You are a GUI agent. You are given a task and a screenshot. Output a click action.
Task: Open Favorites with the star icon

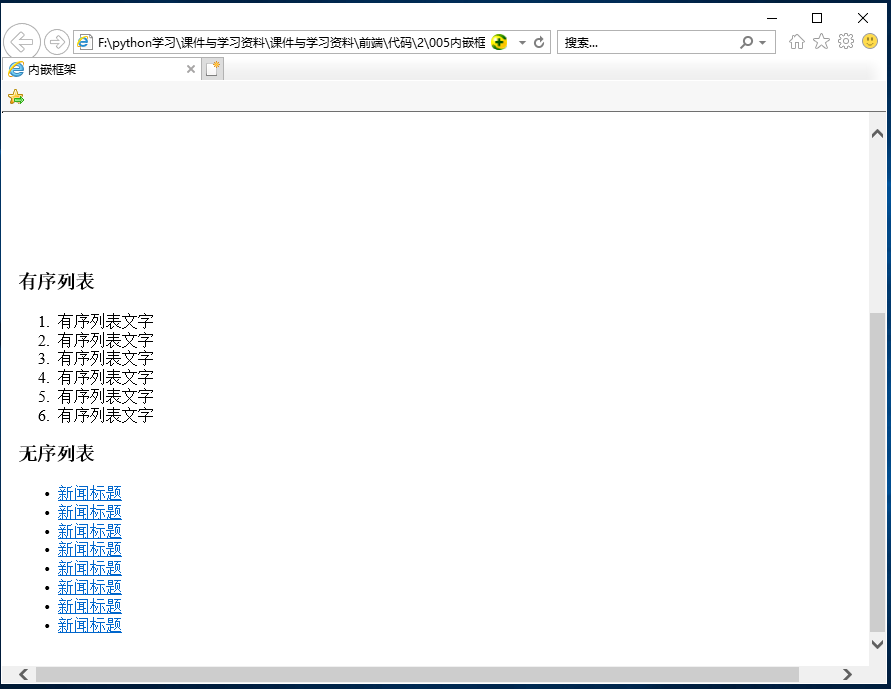[821, 41]
